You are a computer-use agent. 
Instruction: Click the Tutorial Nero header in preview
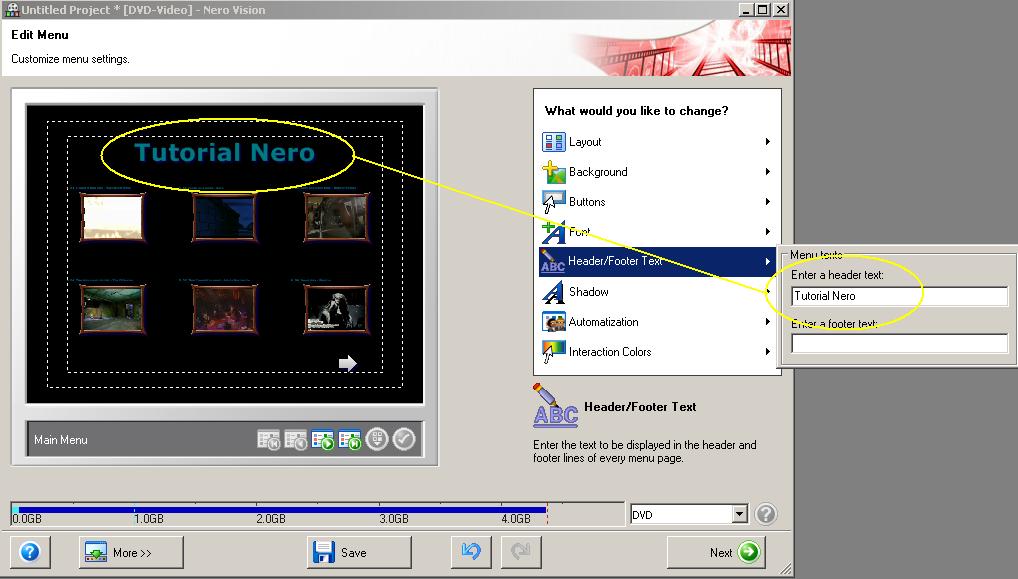[225, 153]
